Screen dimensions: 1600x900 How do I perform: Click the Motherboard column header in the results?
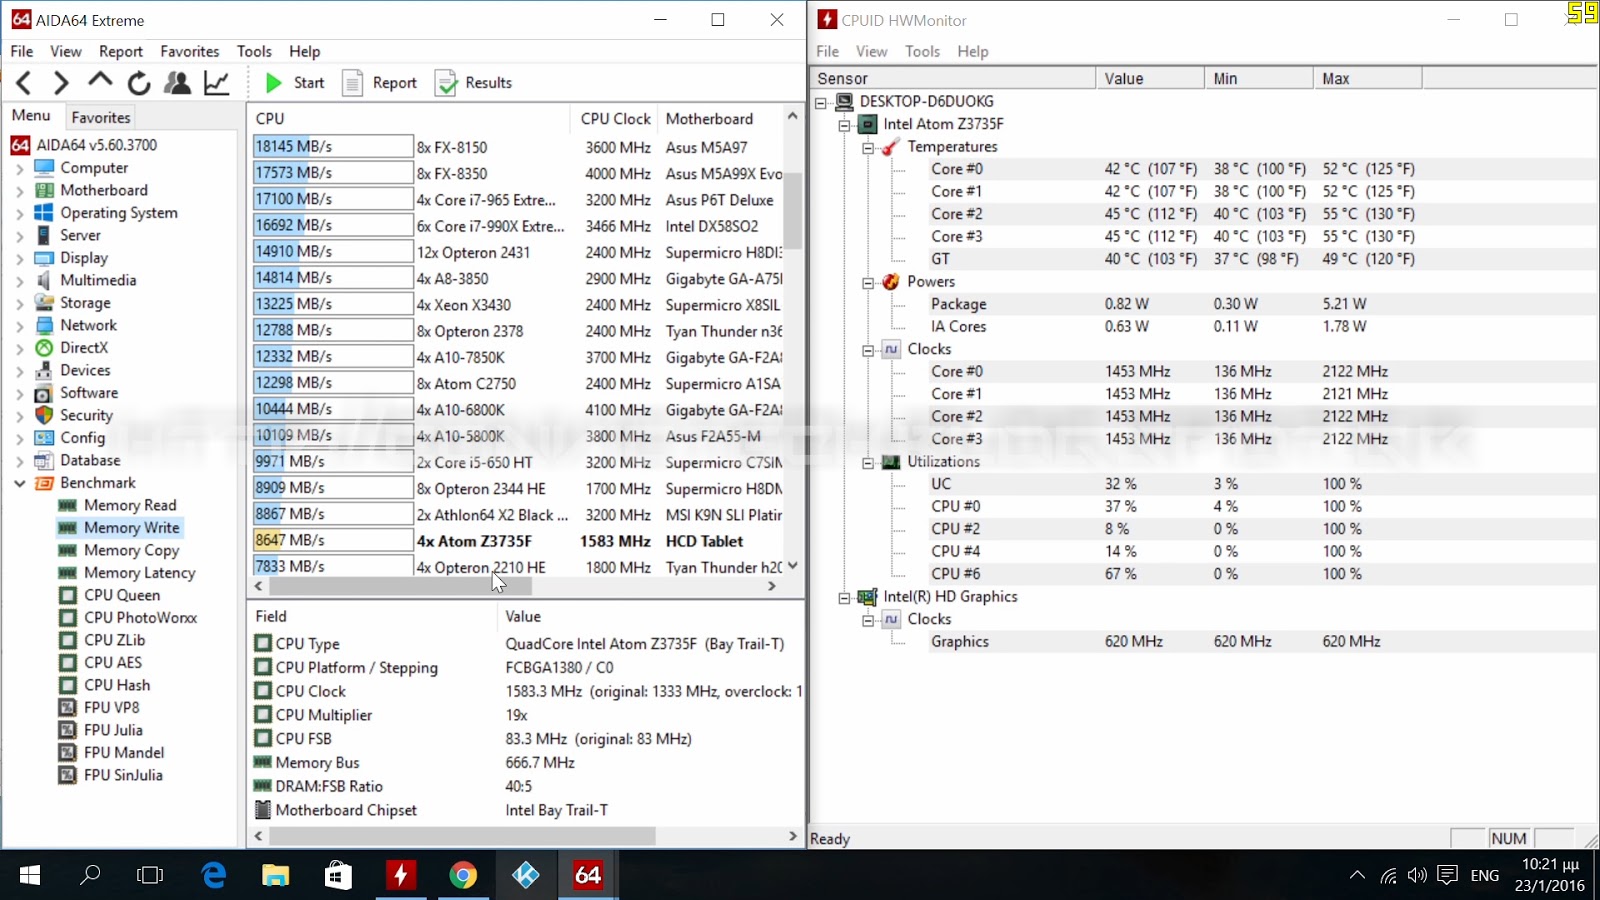720,118
